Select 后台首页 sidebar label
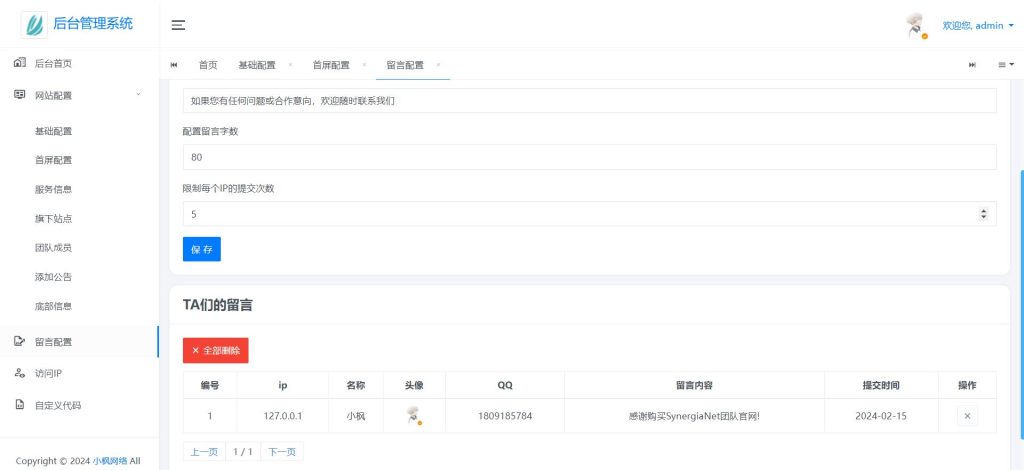 point(53,64)
